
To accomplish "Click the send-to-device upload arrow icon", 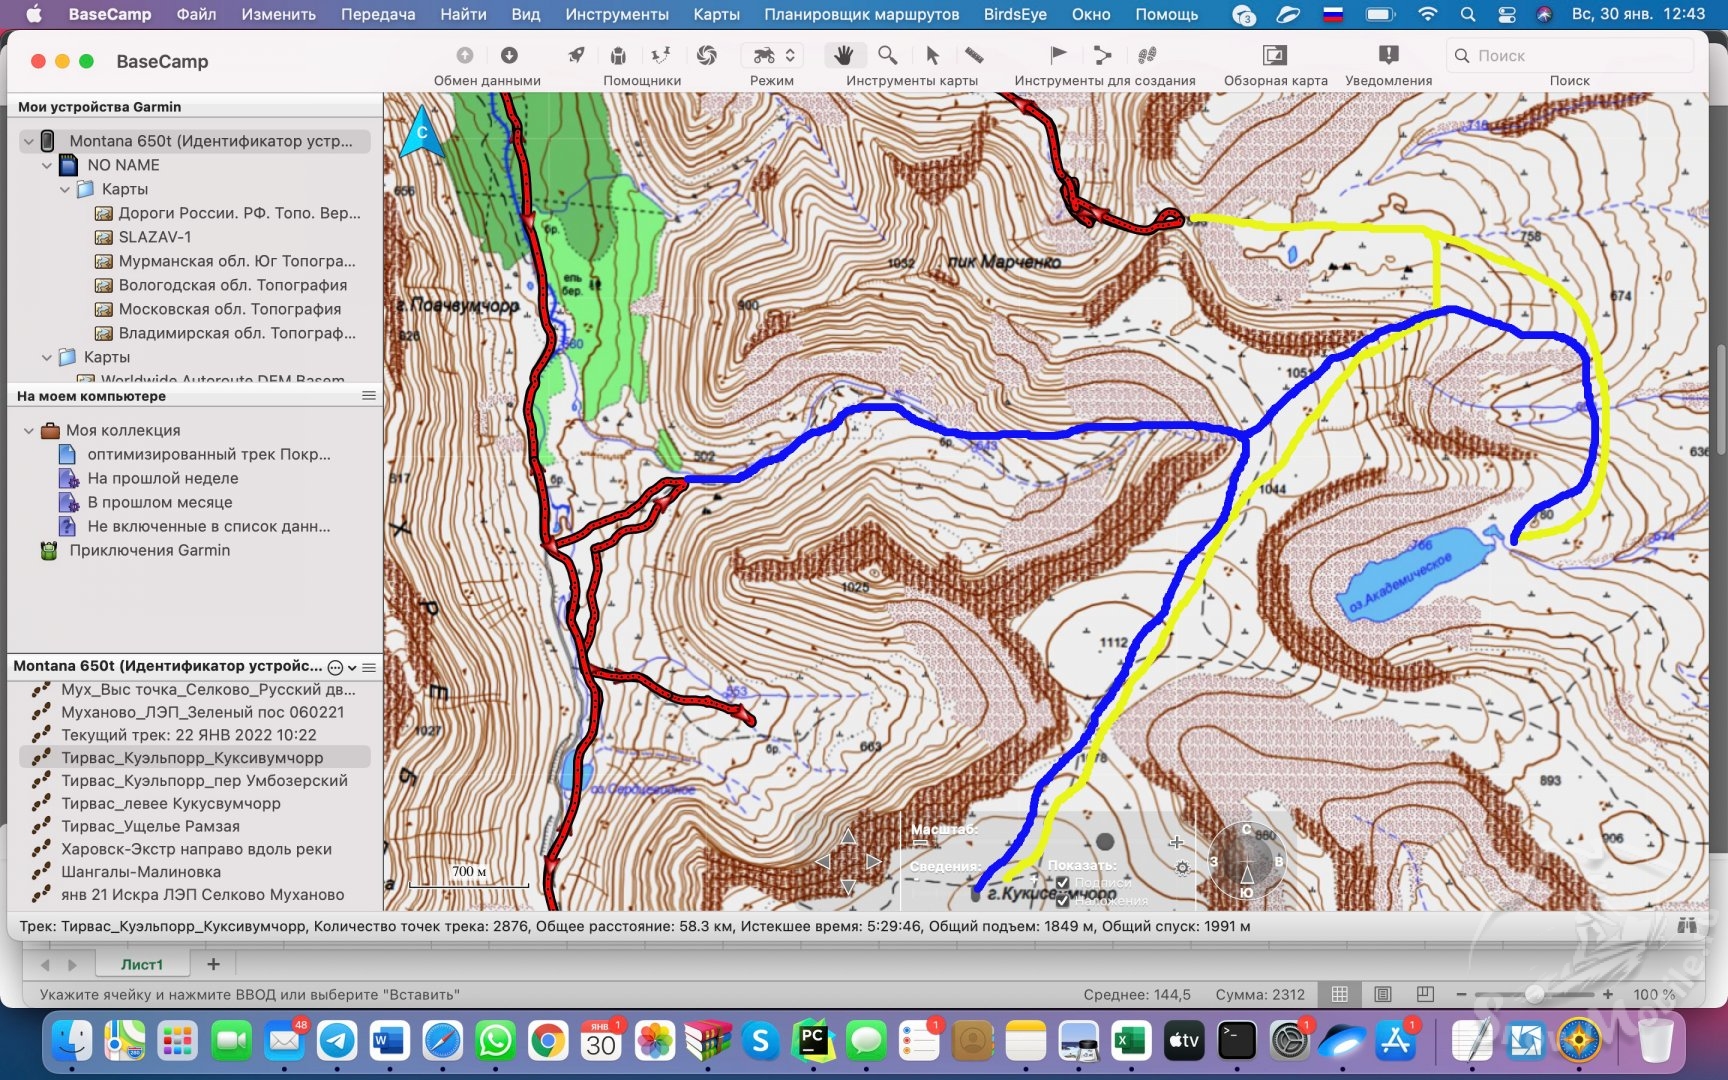I will (465, 55).
